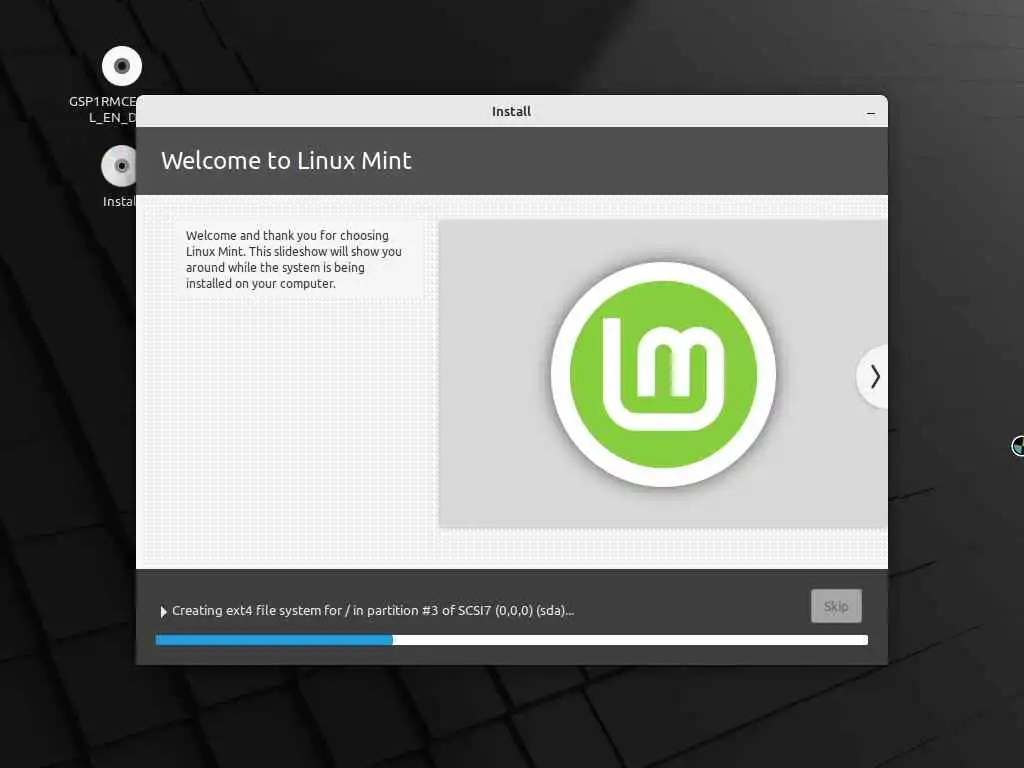Minimize the Install window
Viewport: 1024px width, 768px height.
(x=871, y=113)
